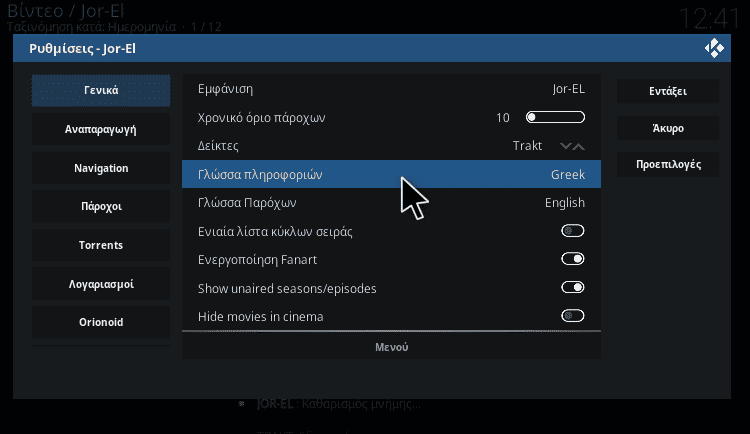Toggle Ενιαία λίστα κύκλων σειράς switch
Screen dimensions: 750x434
pos(573,231)
